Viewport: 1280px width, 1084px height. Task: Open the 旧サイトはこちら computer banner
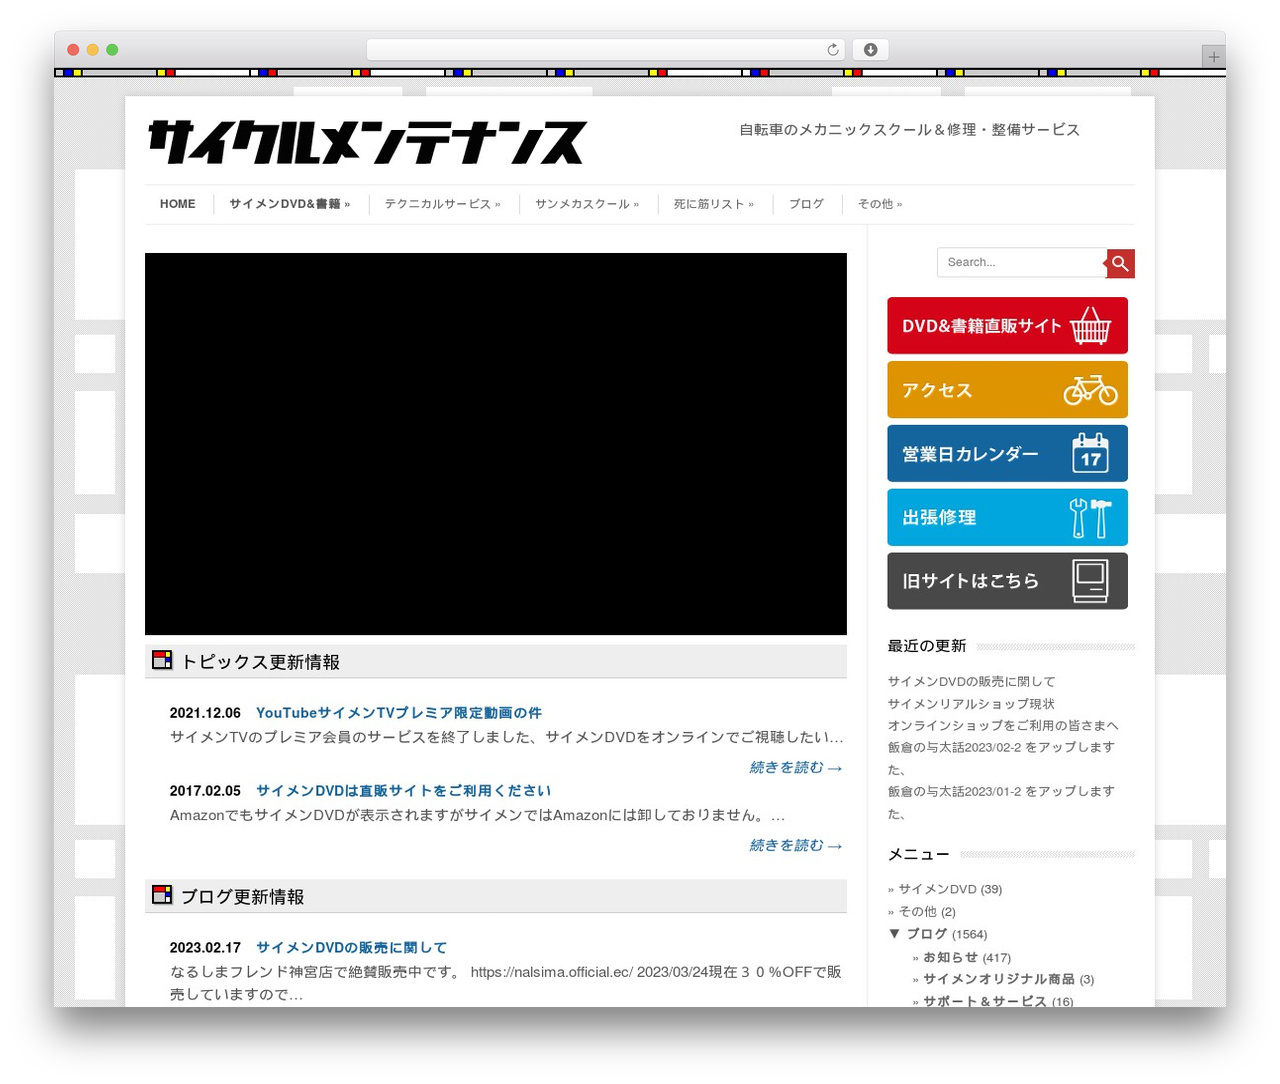[x=1007, y=581]
